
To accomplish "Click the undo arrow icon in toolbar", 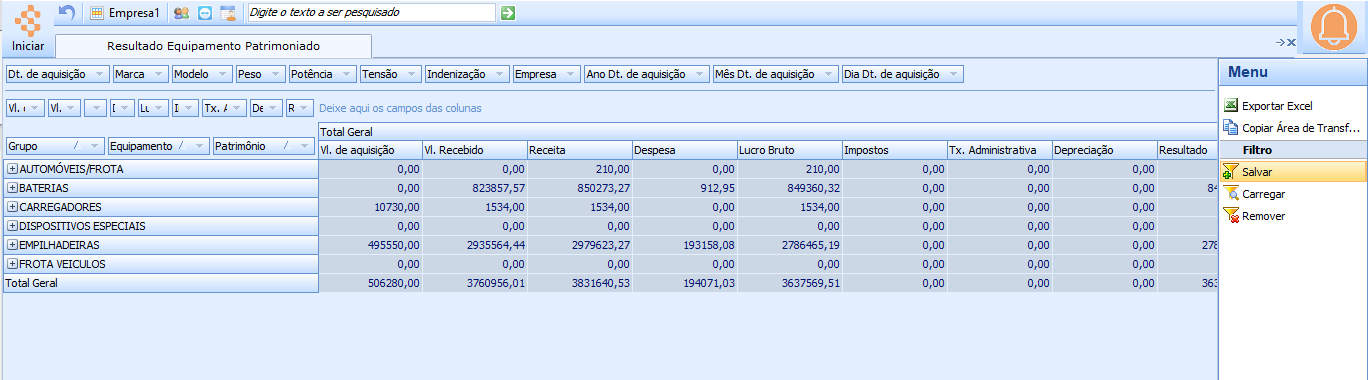I will [67, 13].
